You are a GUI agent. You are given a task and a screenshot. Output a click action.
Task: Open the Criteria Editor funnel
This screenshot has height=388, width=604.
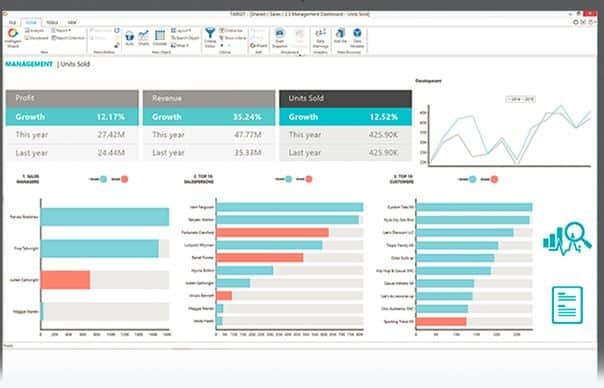click(210, 38)
